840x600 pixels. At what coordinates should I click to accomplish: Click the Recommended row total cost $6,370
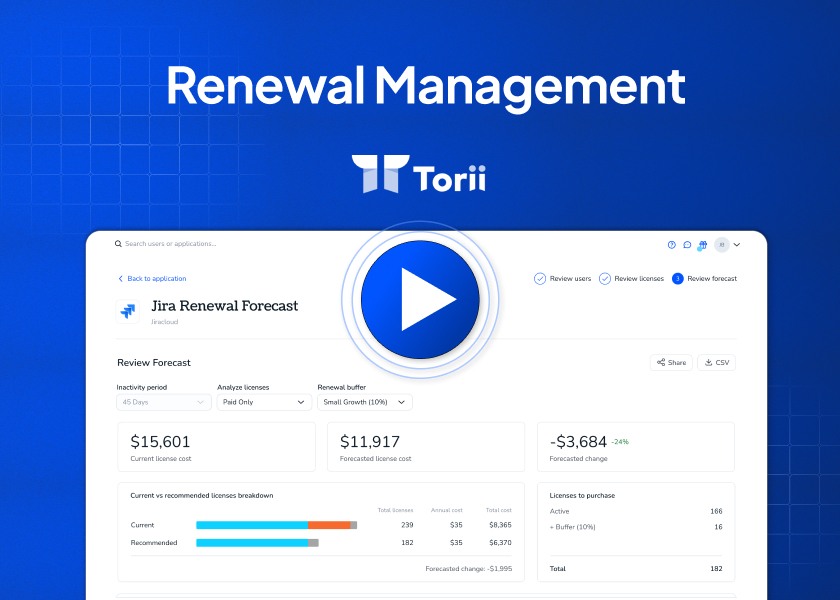500,543
